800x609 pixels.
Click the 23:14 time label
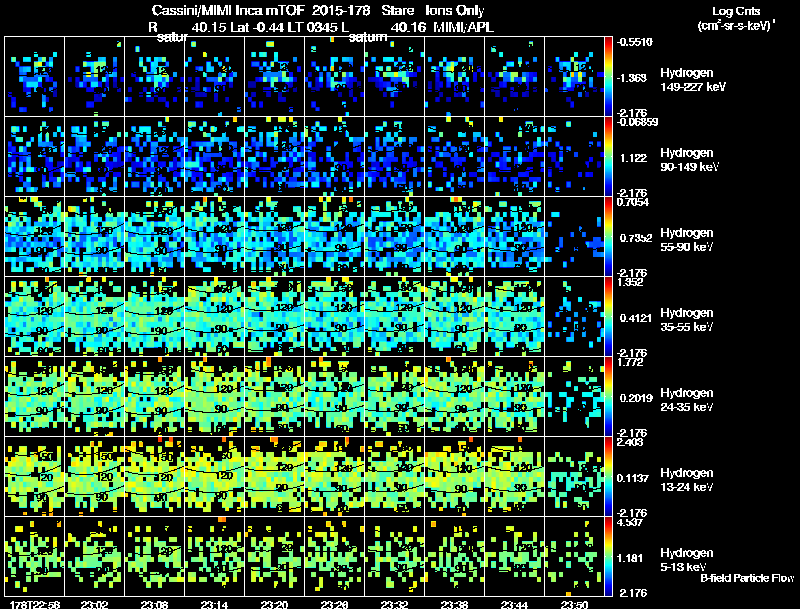point(214,604)
